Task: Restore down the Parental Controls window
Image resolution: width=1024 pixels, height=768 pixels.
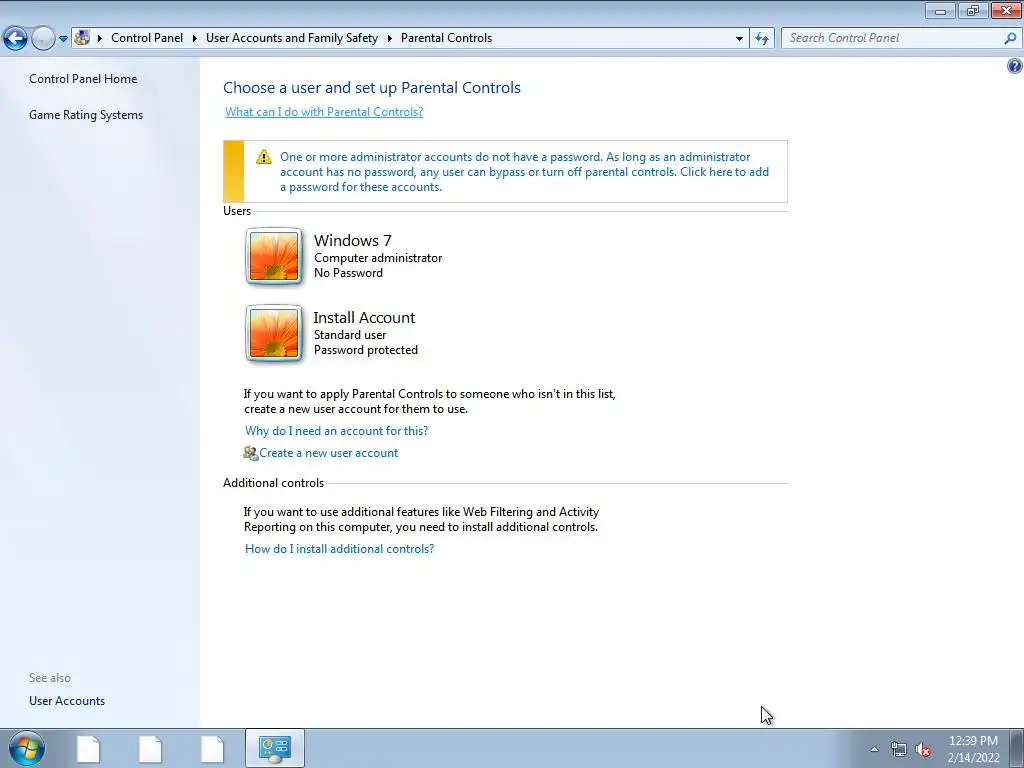Action: click(973, 10)
